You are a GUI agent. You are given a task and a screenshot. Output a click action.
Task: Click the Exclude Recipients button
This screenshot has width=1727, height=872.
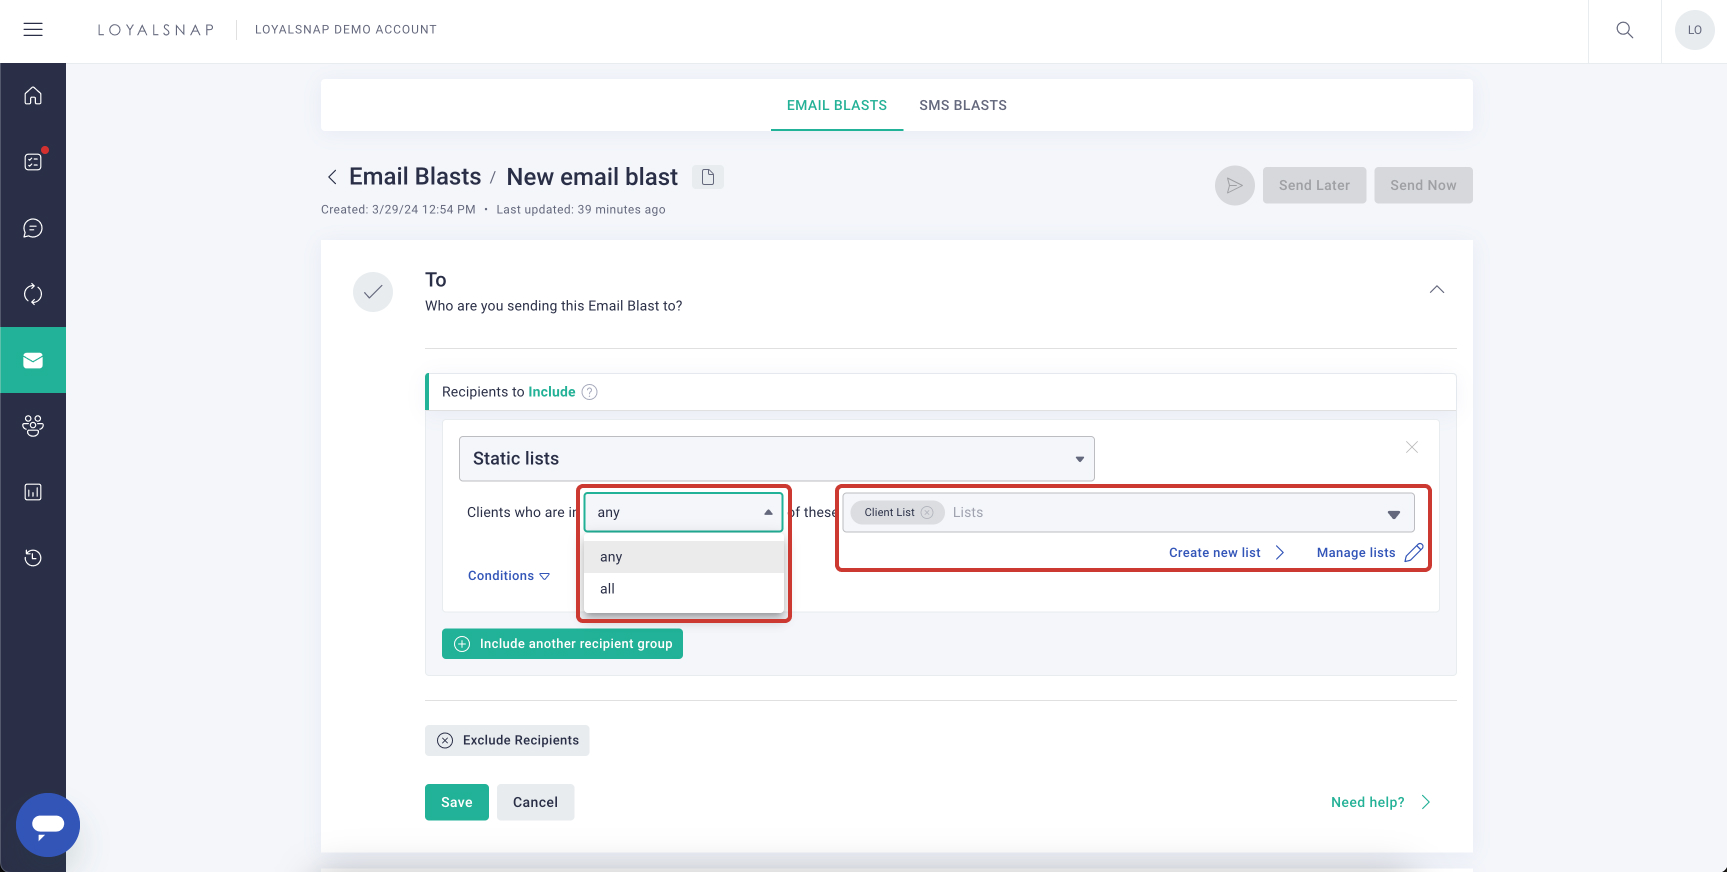[507, 740]
